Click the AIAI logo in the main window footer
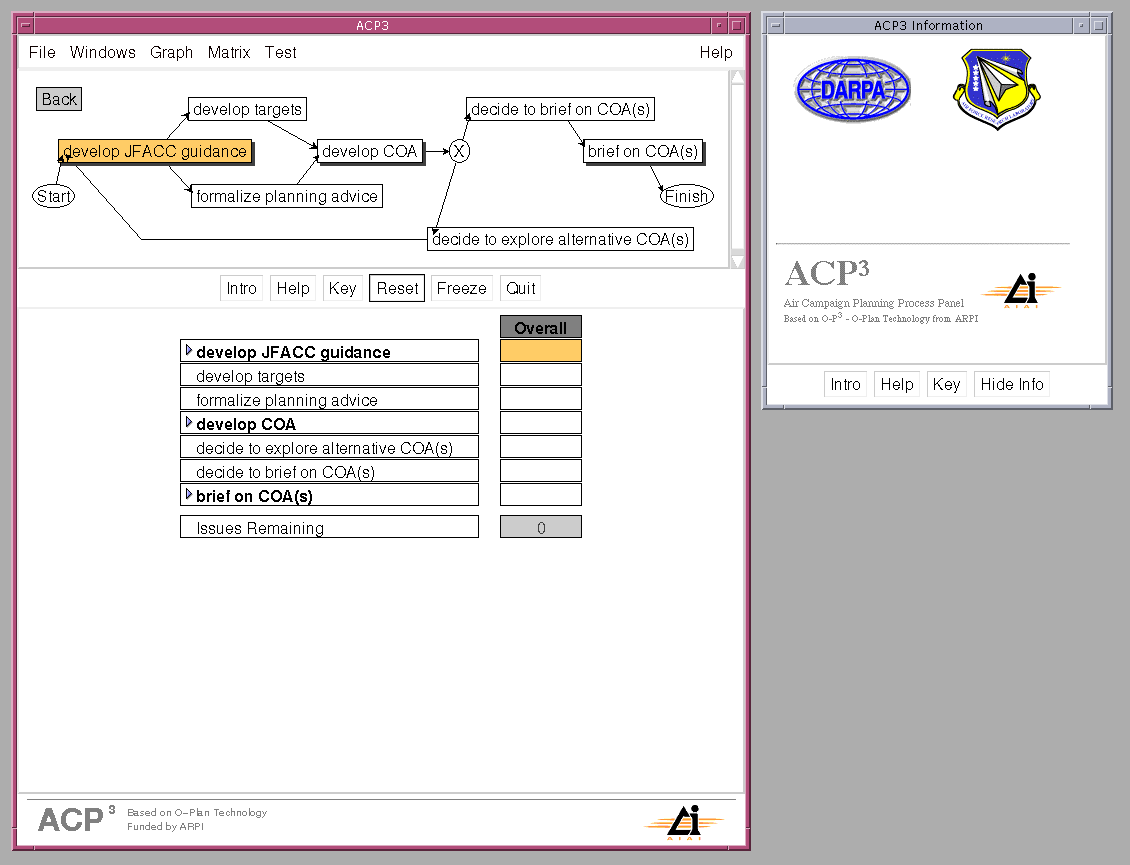This screenshot has width=1130, height=865. pyautogui.click(x=684, y=822)
